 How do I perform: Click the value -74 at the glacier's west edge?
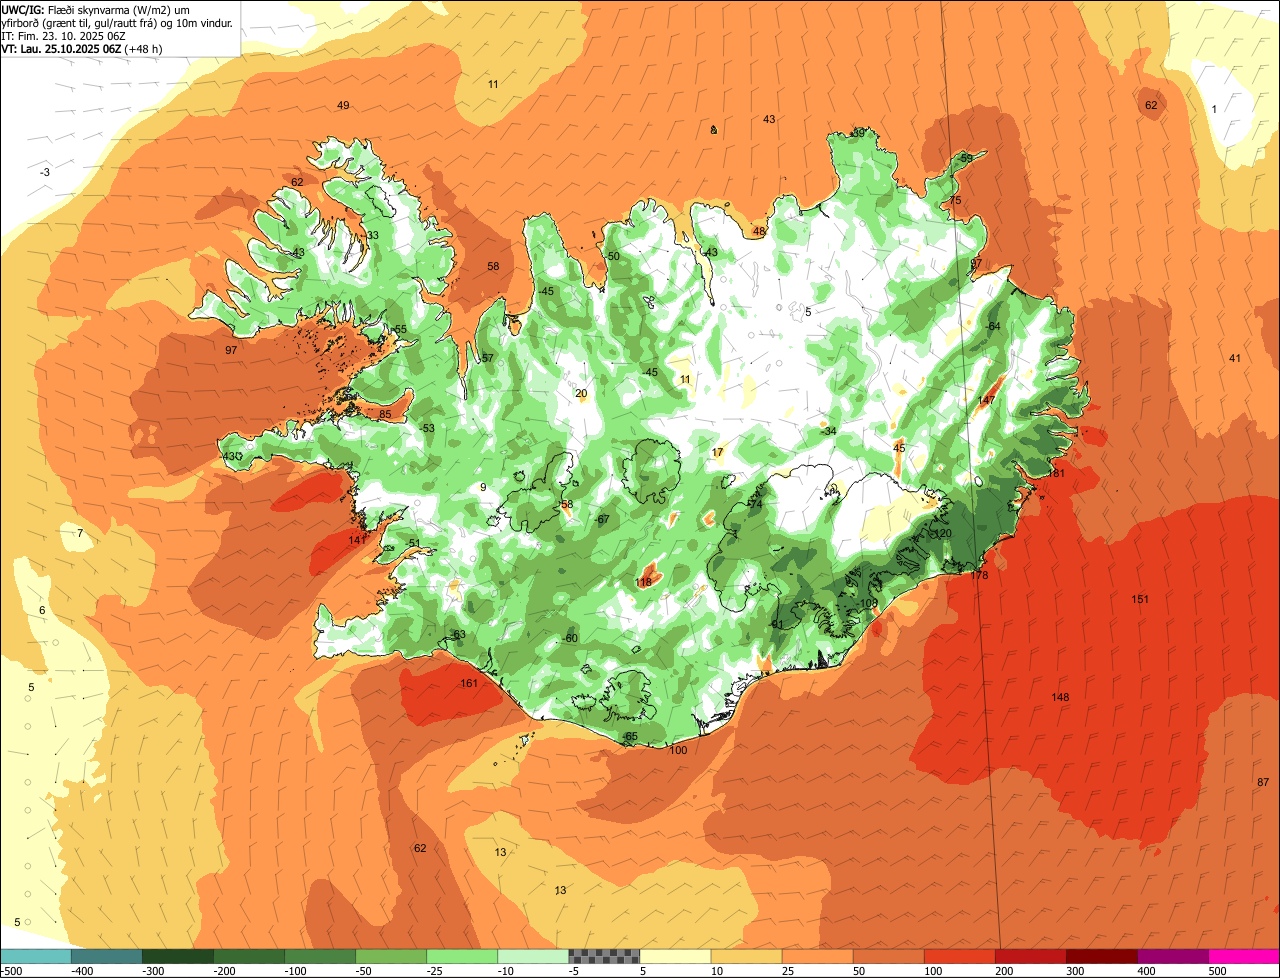[754, 505]
